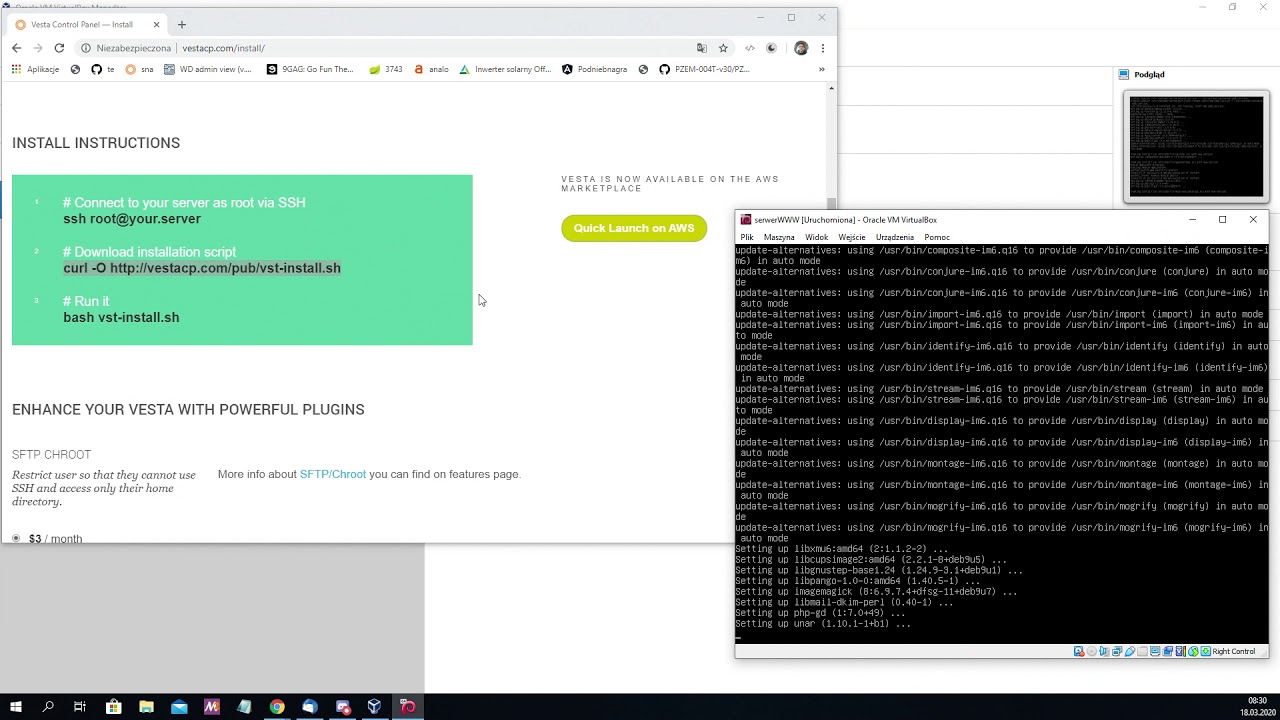This screenshot has width=1280, height=720.
Task: Click Right Control host key label
Action: (1234, 651)
